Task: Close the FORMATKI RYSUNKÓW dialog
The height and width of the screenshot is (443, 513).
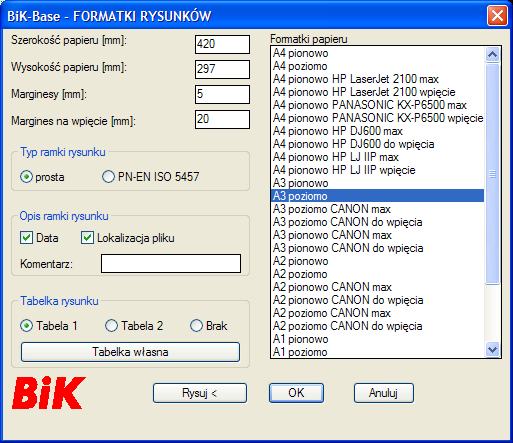Action: click(x=497, y=16)
